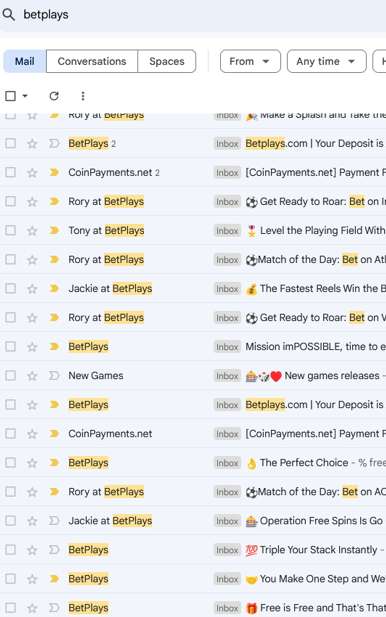Toggle importance marker on Mission imPOSSIBLE email
The width and height of the screenshot is (386, 617).
pos(54,347)
